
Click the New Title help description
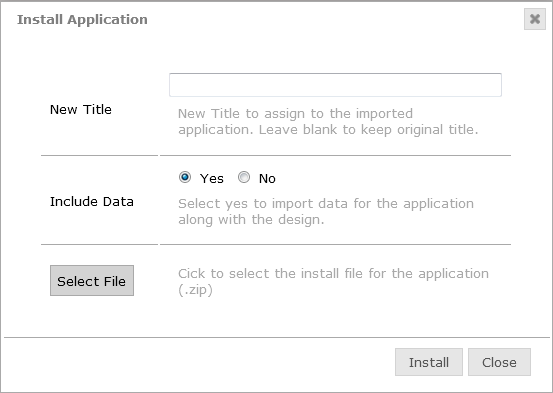coord(328,121)
